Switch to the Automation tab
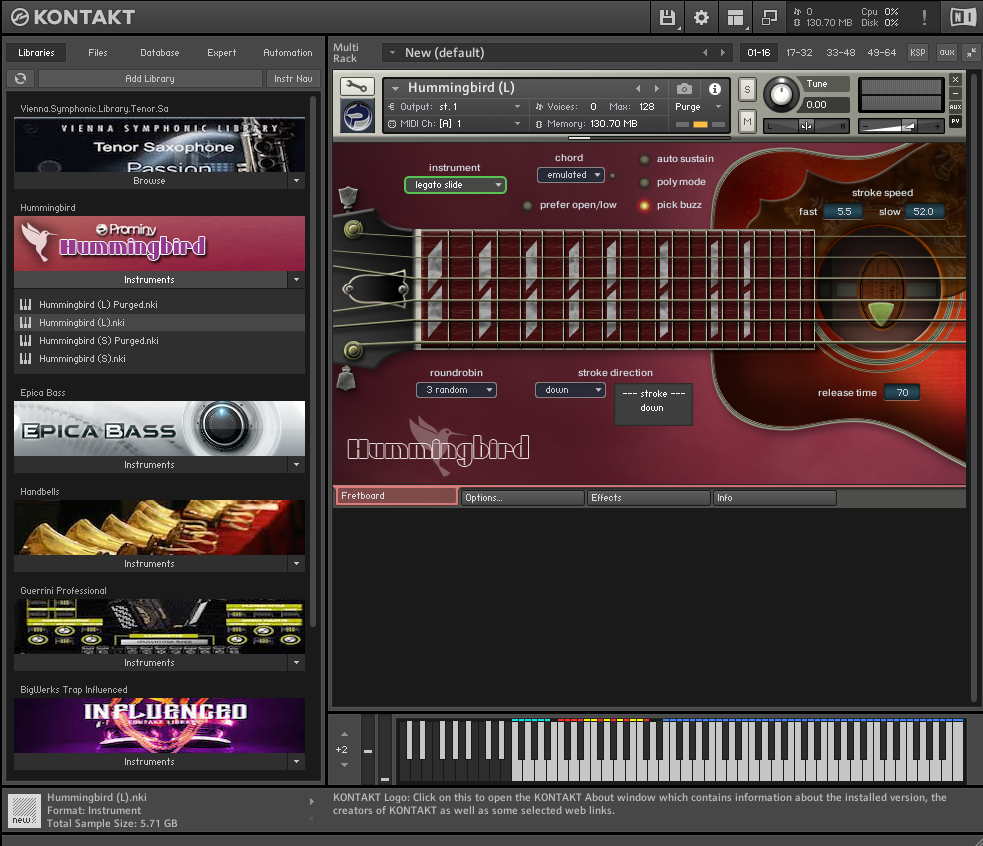The width and height of the screenshot is (983, 846). (x=288, y=53)
